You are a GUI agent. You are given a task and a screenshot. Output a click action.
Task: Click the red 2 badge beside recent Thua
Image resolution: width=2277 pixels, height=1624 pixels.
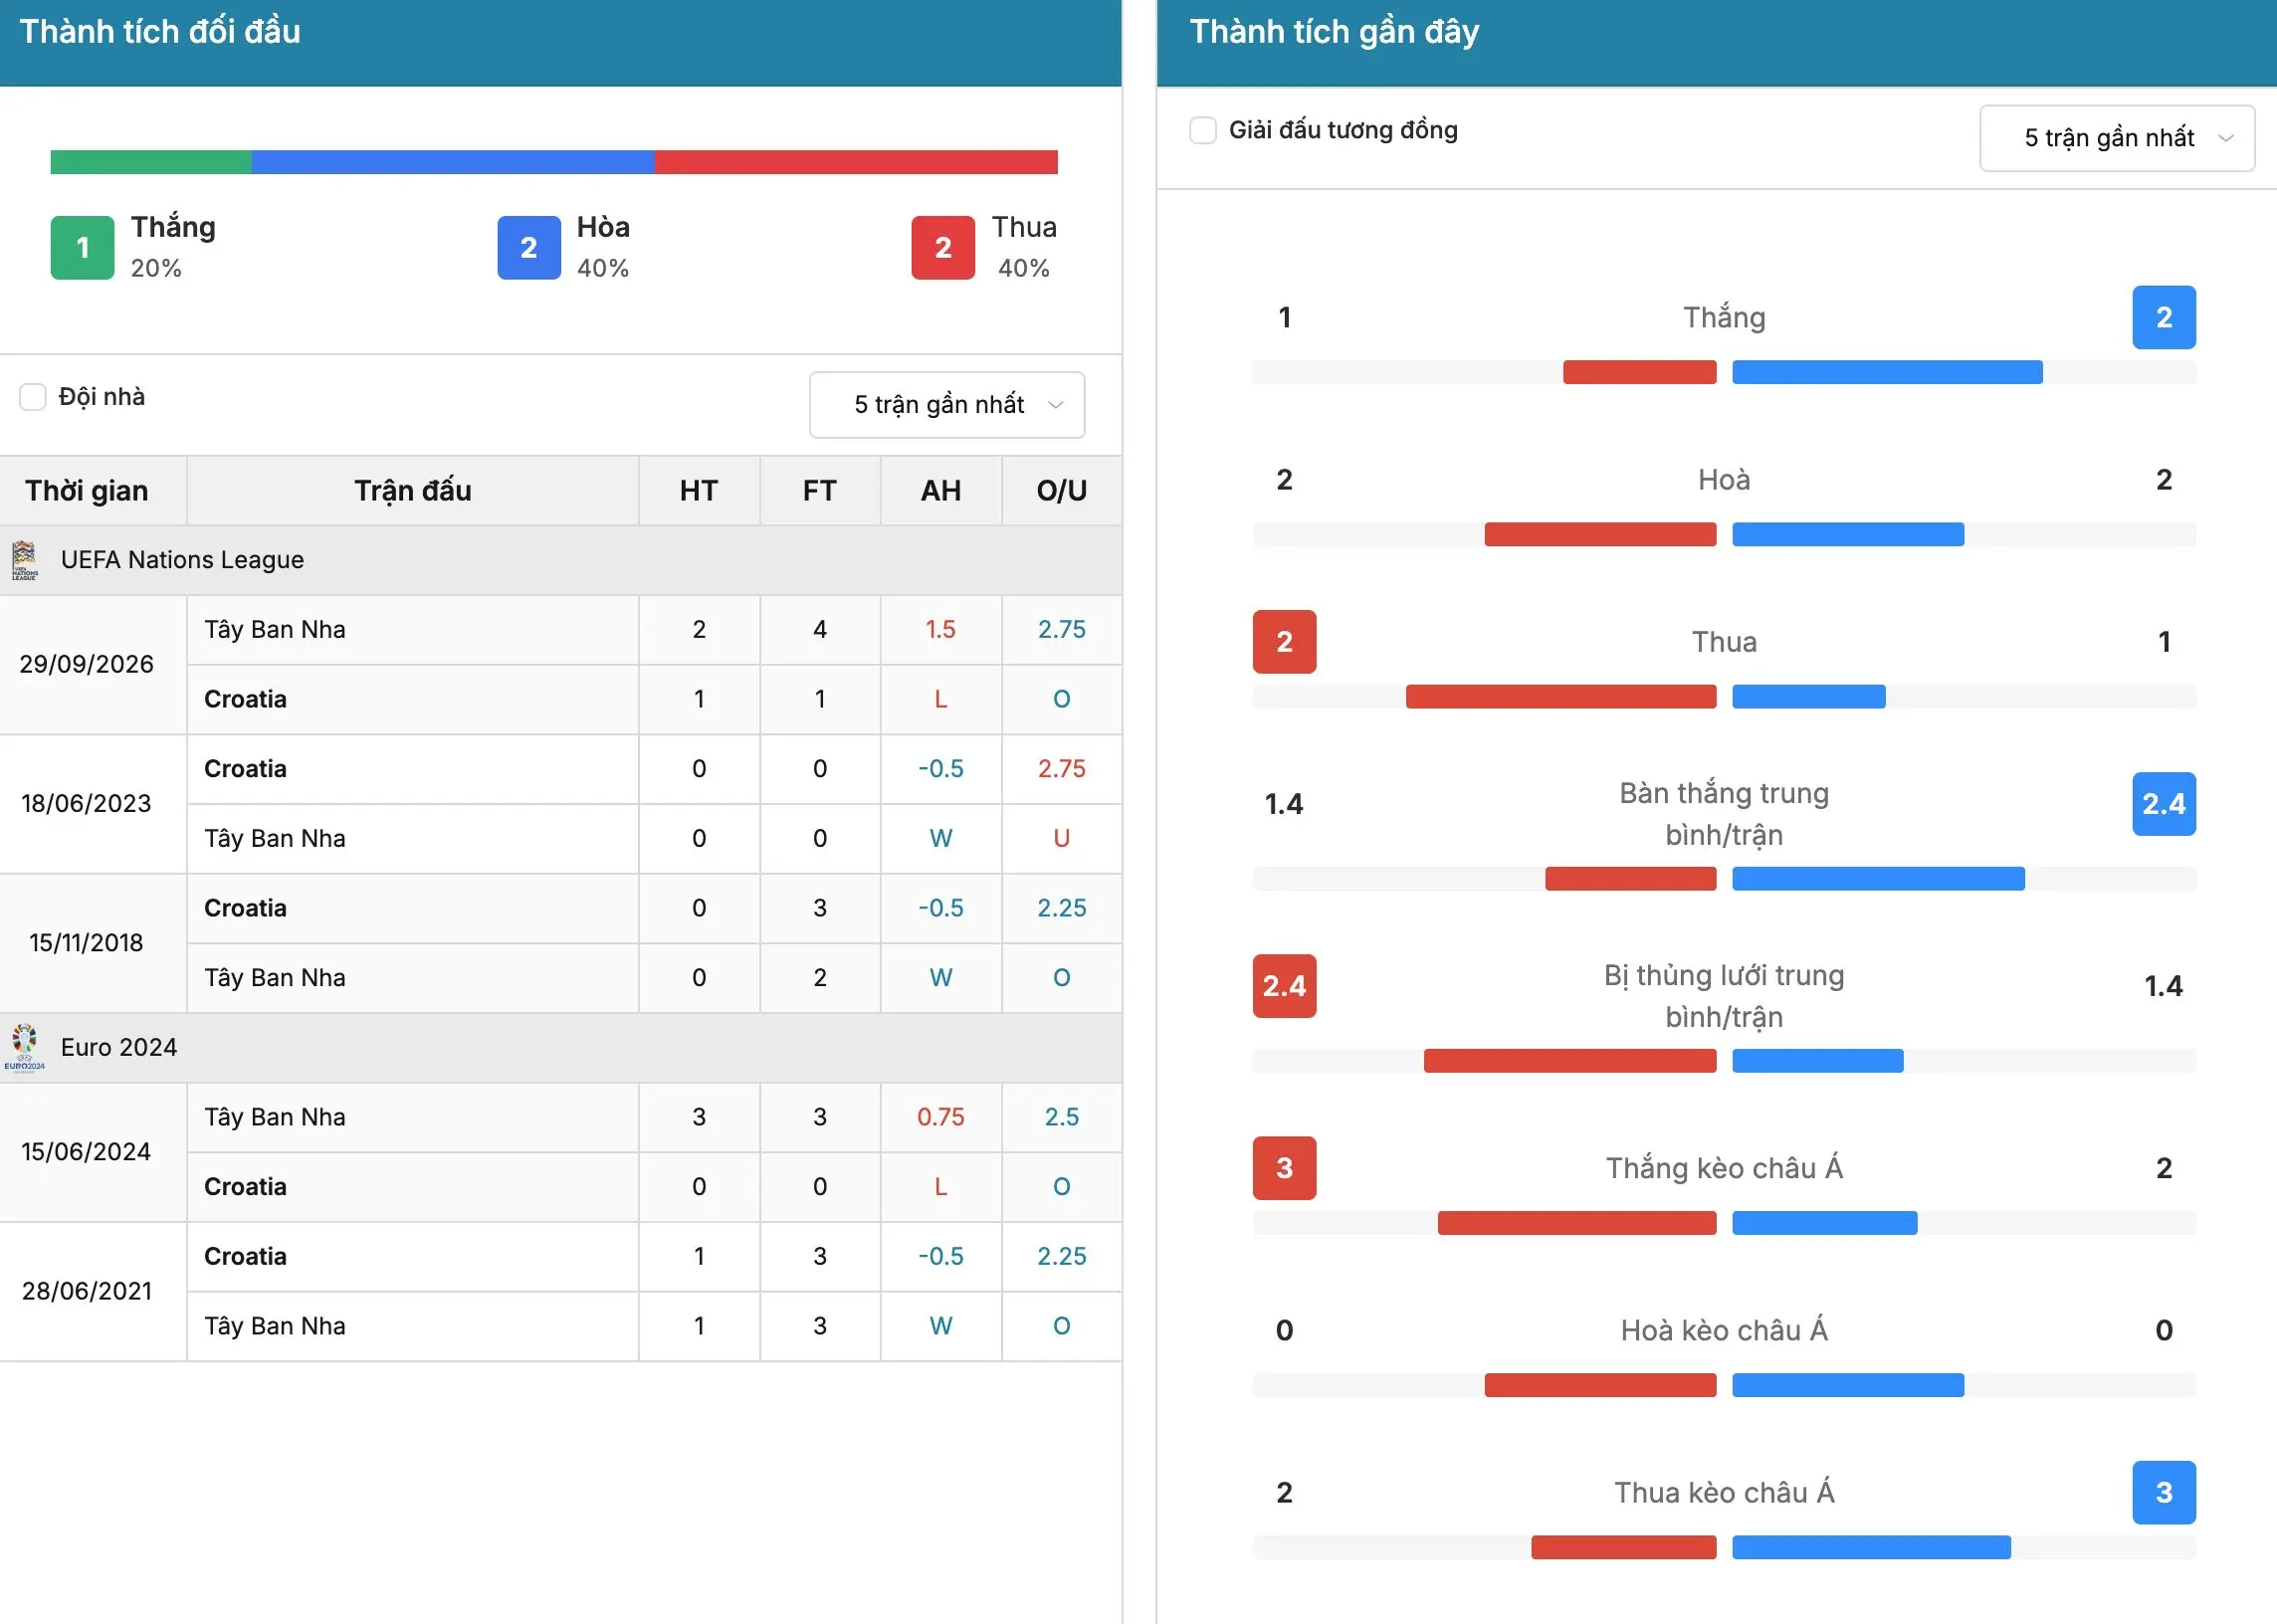click(1285, 642)
